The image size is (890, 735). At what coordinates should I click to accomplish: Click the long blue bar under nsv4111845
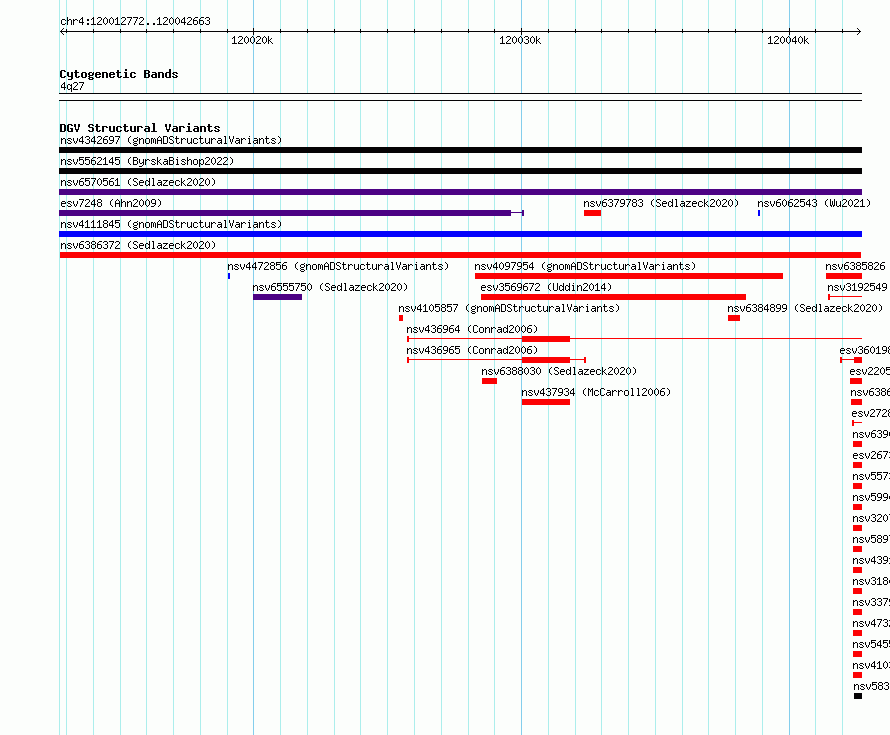460,234
